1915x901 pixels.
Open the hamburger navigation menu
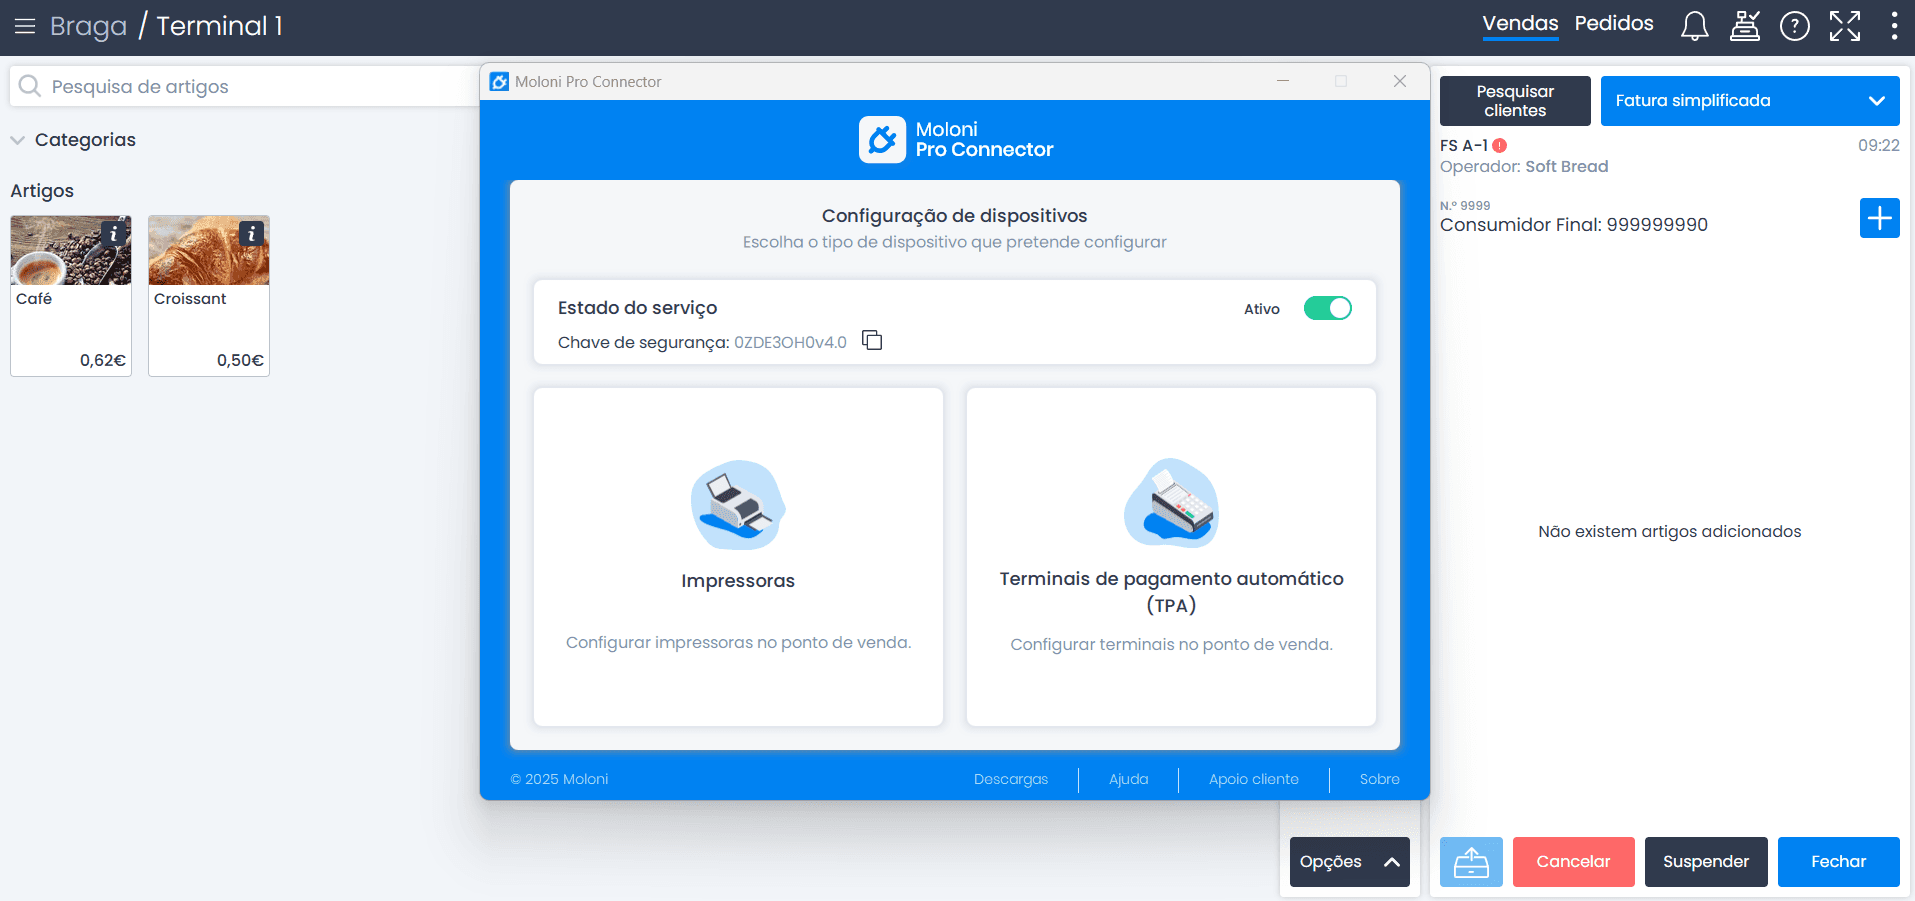pos(25,26)
